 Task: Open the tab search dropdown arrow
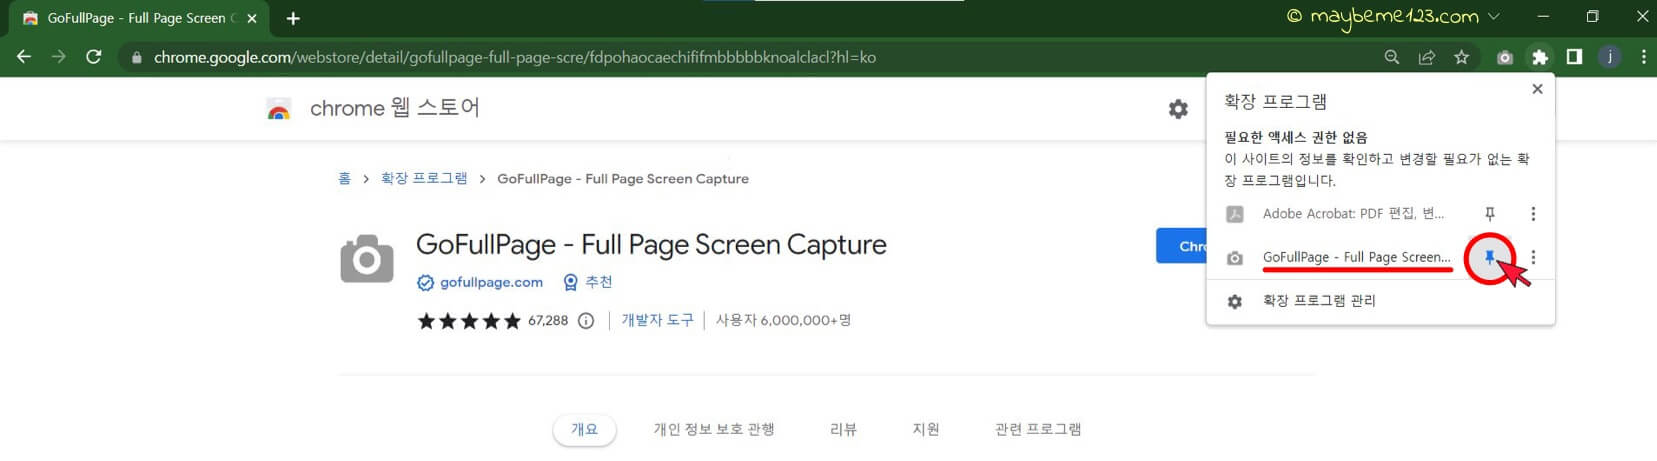click(1495, 16)
